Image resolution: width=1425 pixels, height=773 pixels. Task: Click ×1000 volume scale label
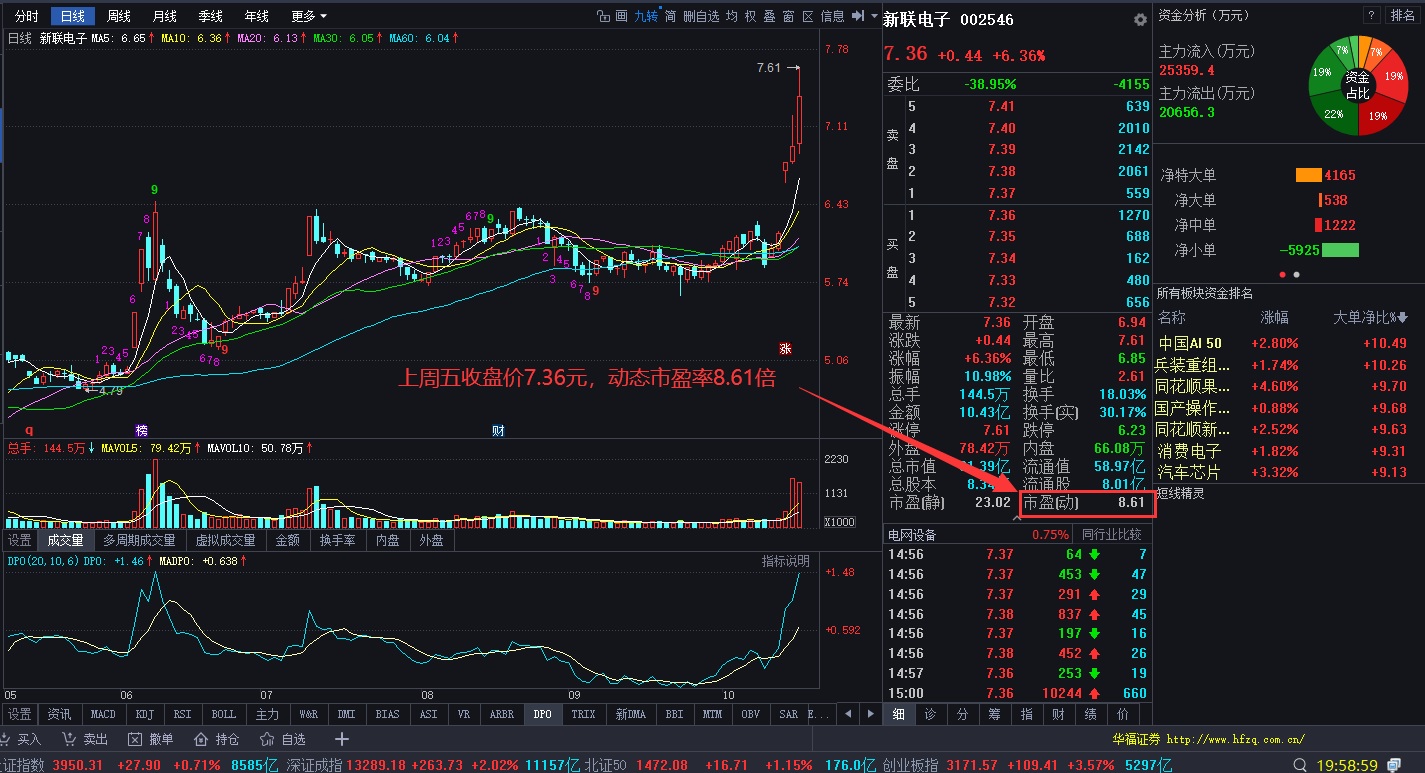click(839, 522)
